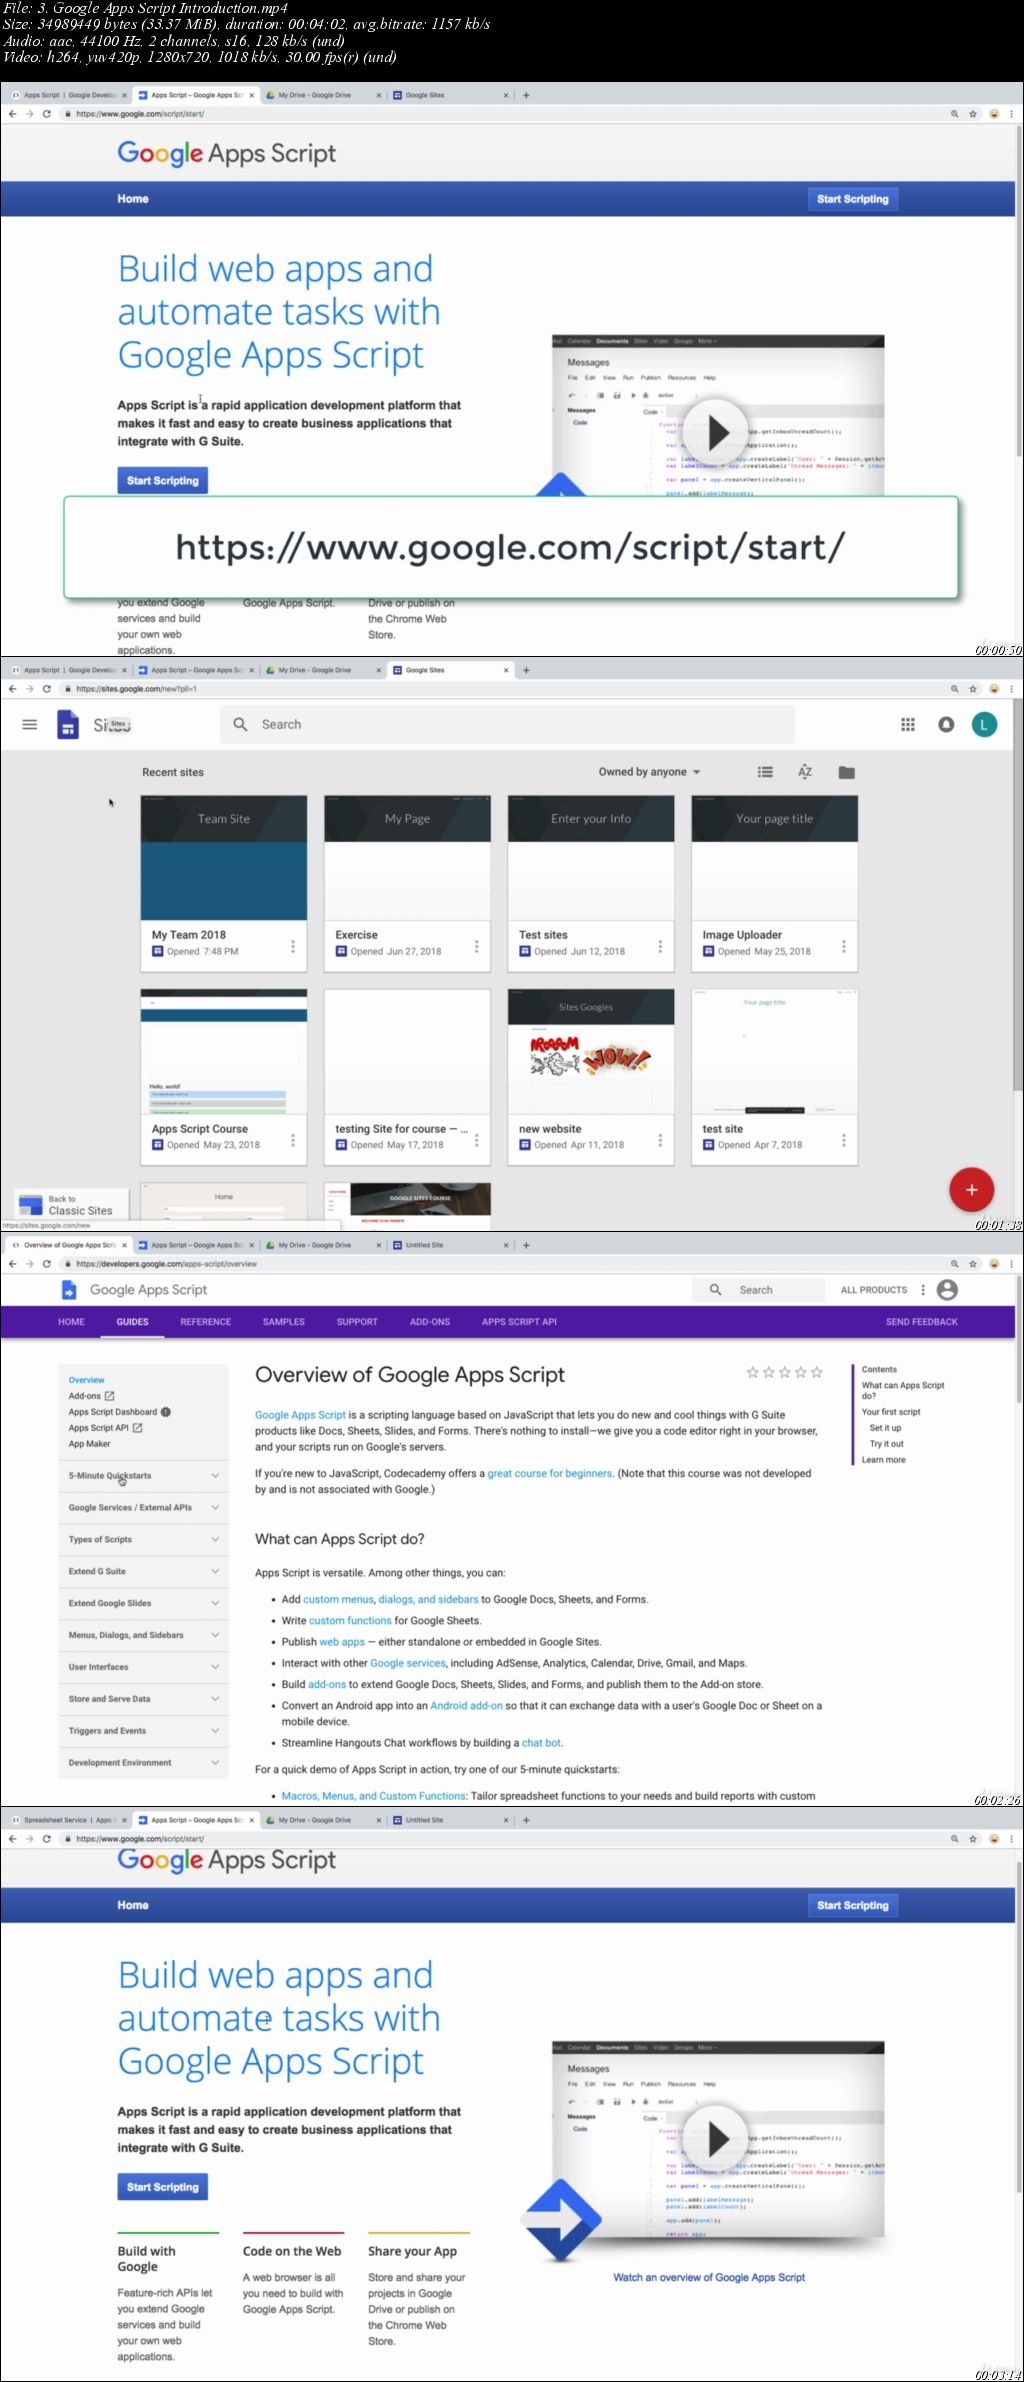Screen dimensions: 1024x2382
Task: Open the Google apps grid in Sites
Action: pyautogui.click(x=908, y=725)
